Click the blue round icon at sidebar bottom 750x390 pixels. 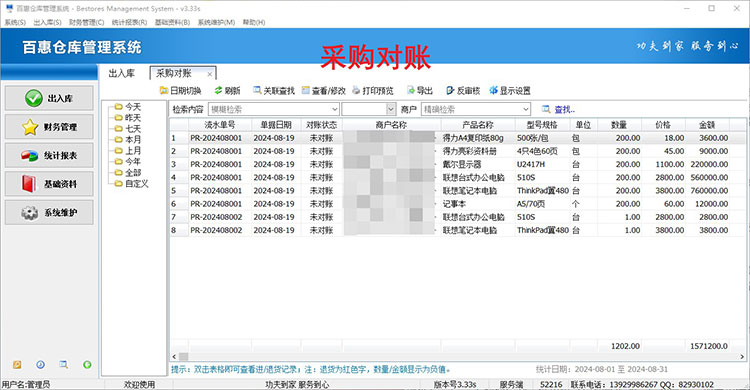(41, 365)
